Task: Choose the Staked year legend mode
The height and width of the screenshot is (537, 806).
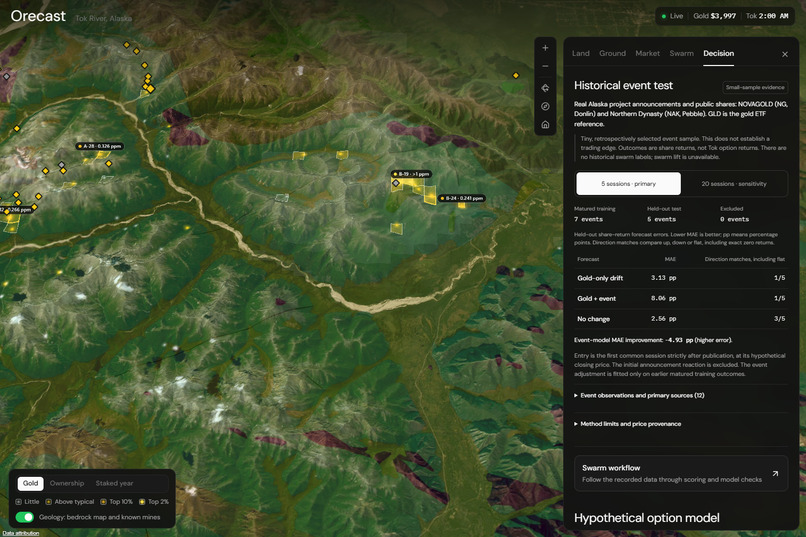Action: (114, 484)
